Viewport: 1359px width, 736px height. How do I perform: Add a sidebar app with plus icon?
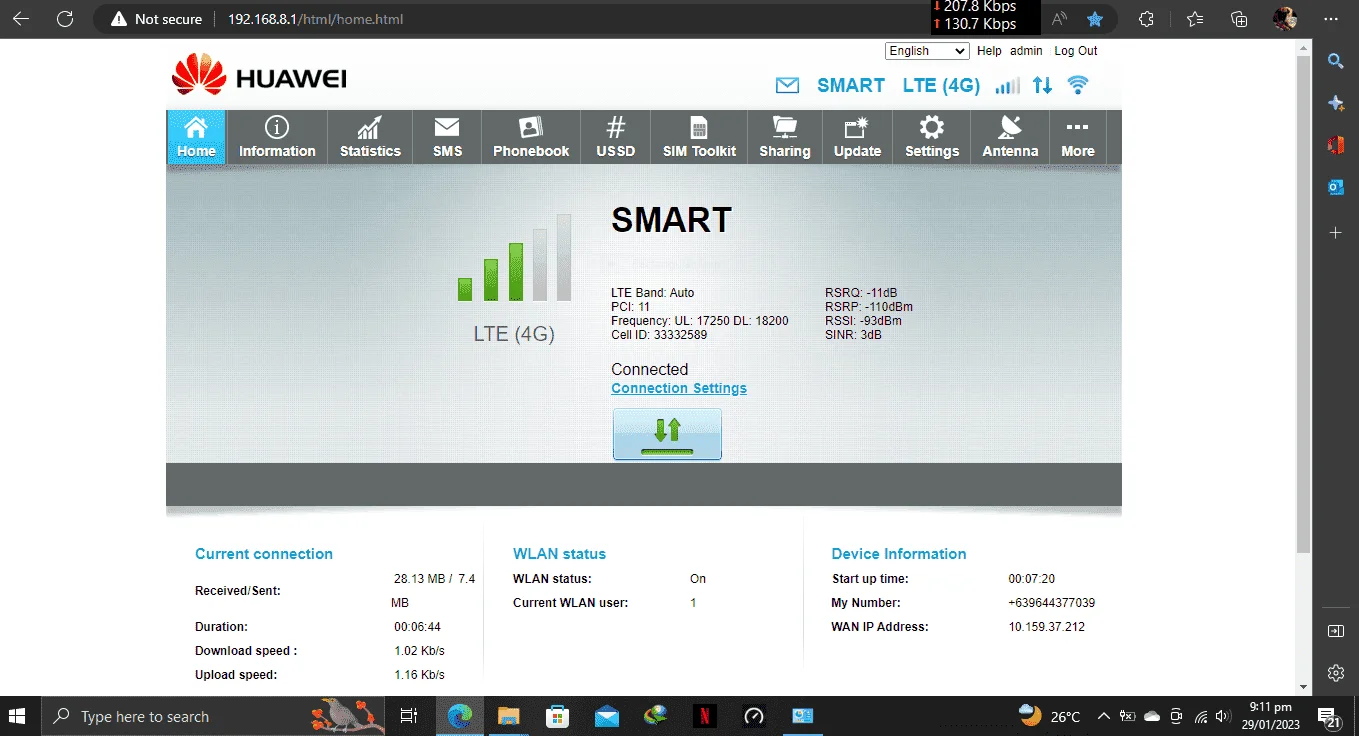[x=1335, y=233]
